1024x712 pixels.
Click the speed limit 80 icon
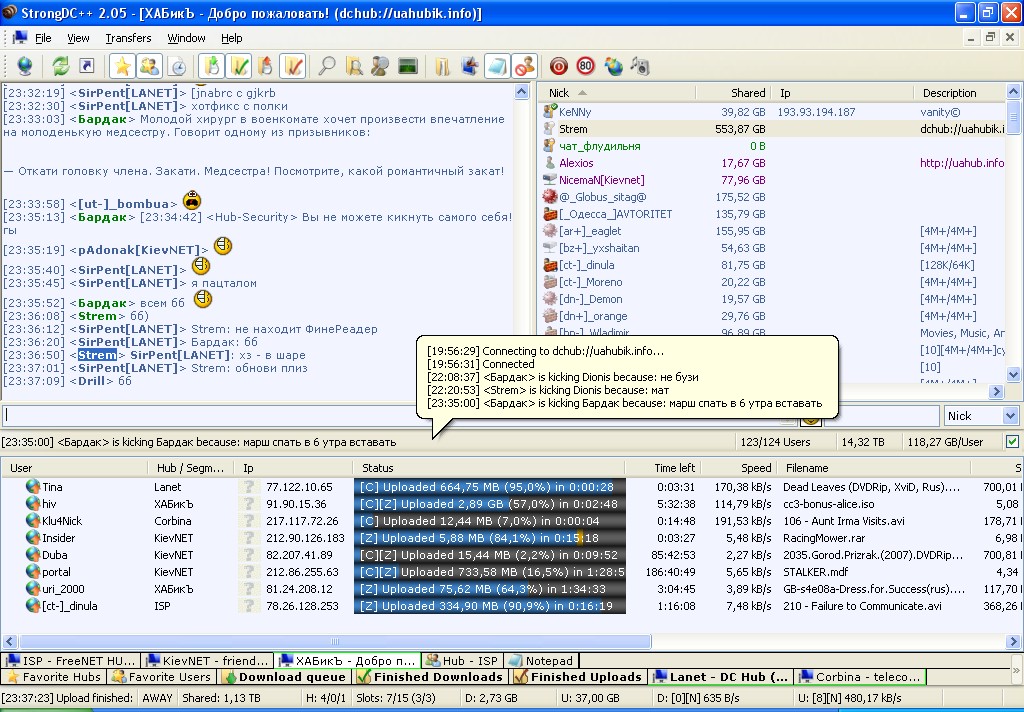[x=585, y=66]
